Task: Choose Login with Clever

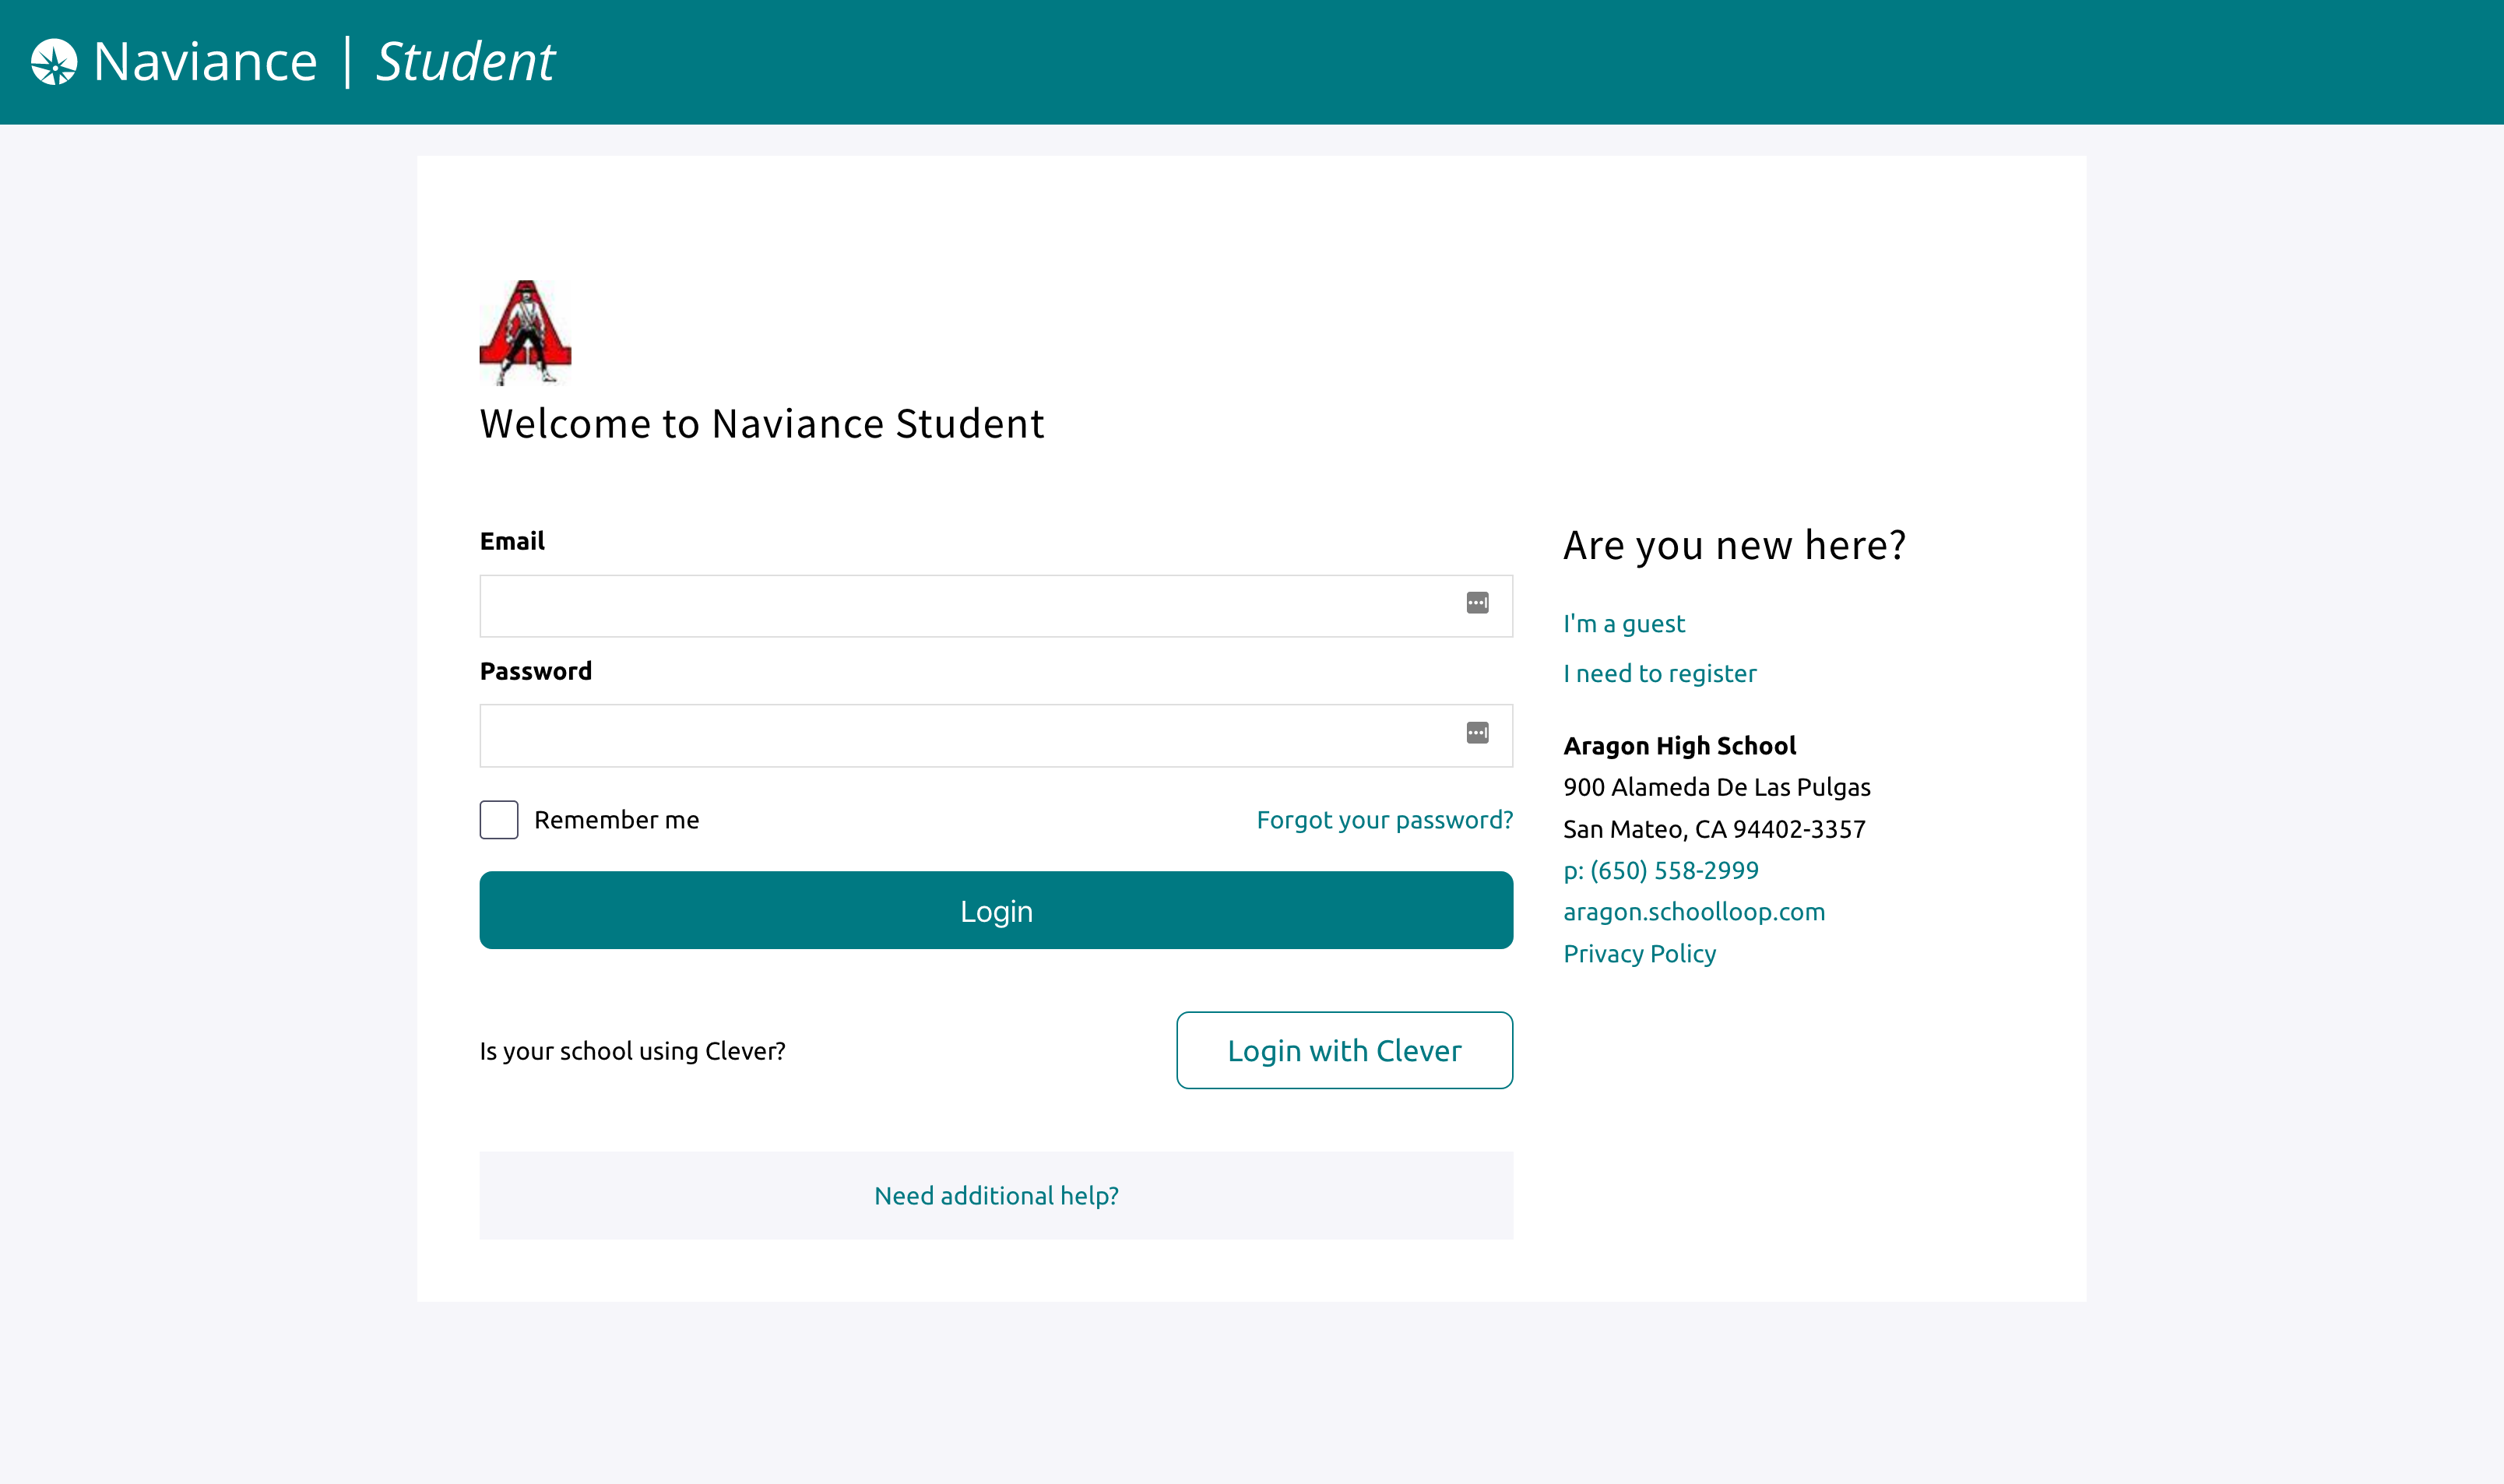Action: pyautogui.click(x=1344, y=1050)
